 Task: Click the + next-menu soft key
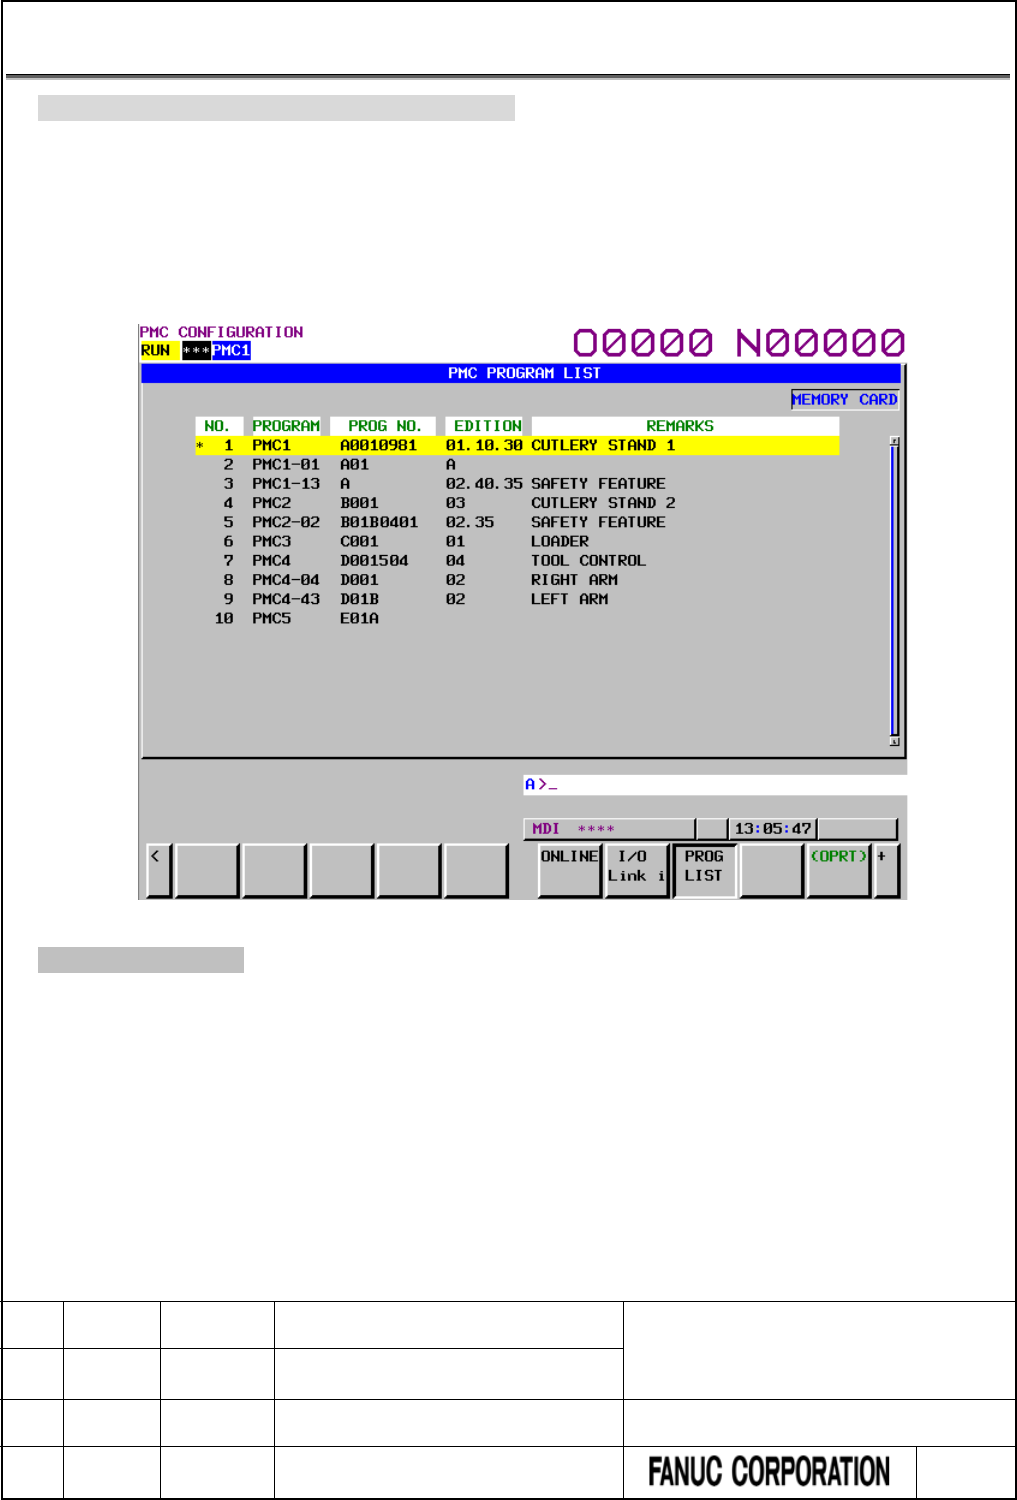point(886,870)
